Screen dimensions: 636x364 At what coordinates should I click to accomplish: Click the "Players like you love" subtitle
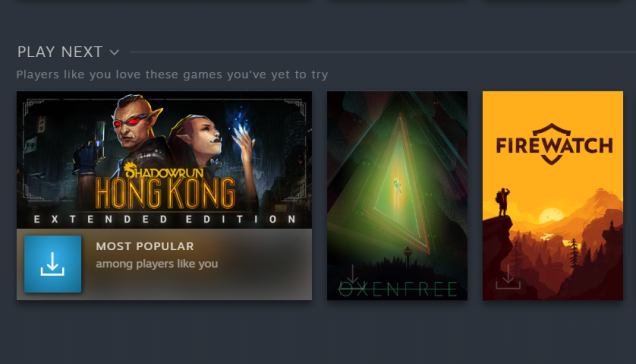[172, 75]
